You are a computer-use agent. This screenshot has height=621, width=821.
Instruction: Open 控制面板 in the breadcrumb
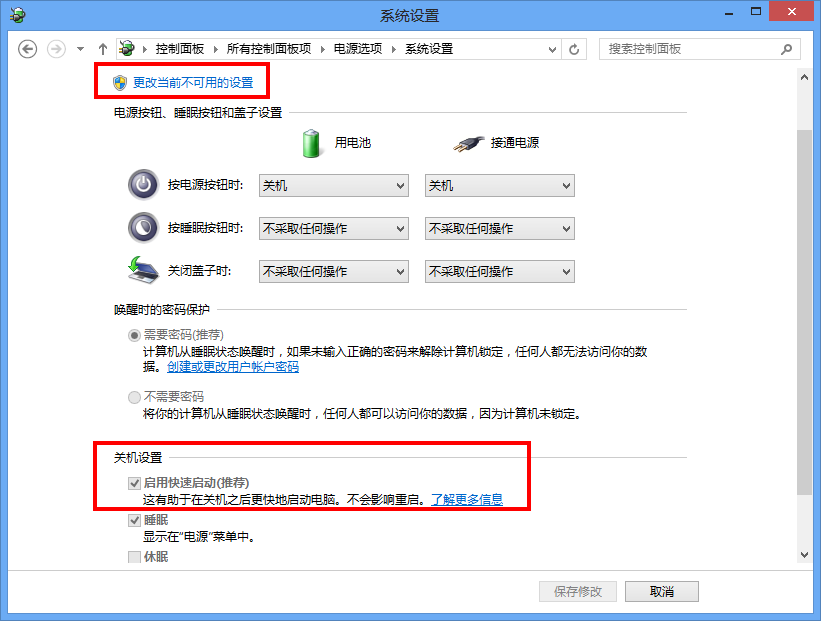(180, 49)
